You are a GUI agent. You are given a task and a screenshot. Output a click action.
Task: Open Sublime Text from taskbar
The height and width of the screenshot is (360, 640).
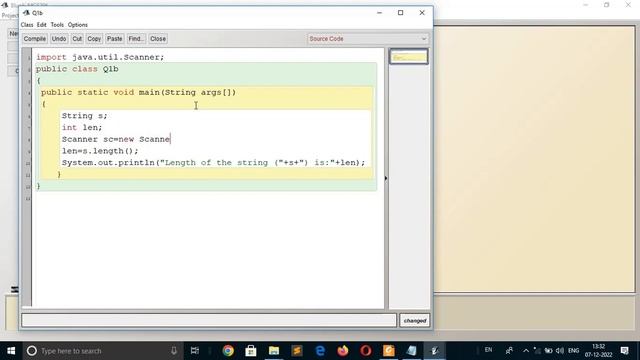297,351
